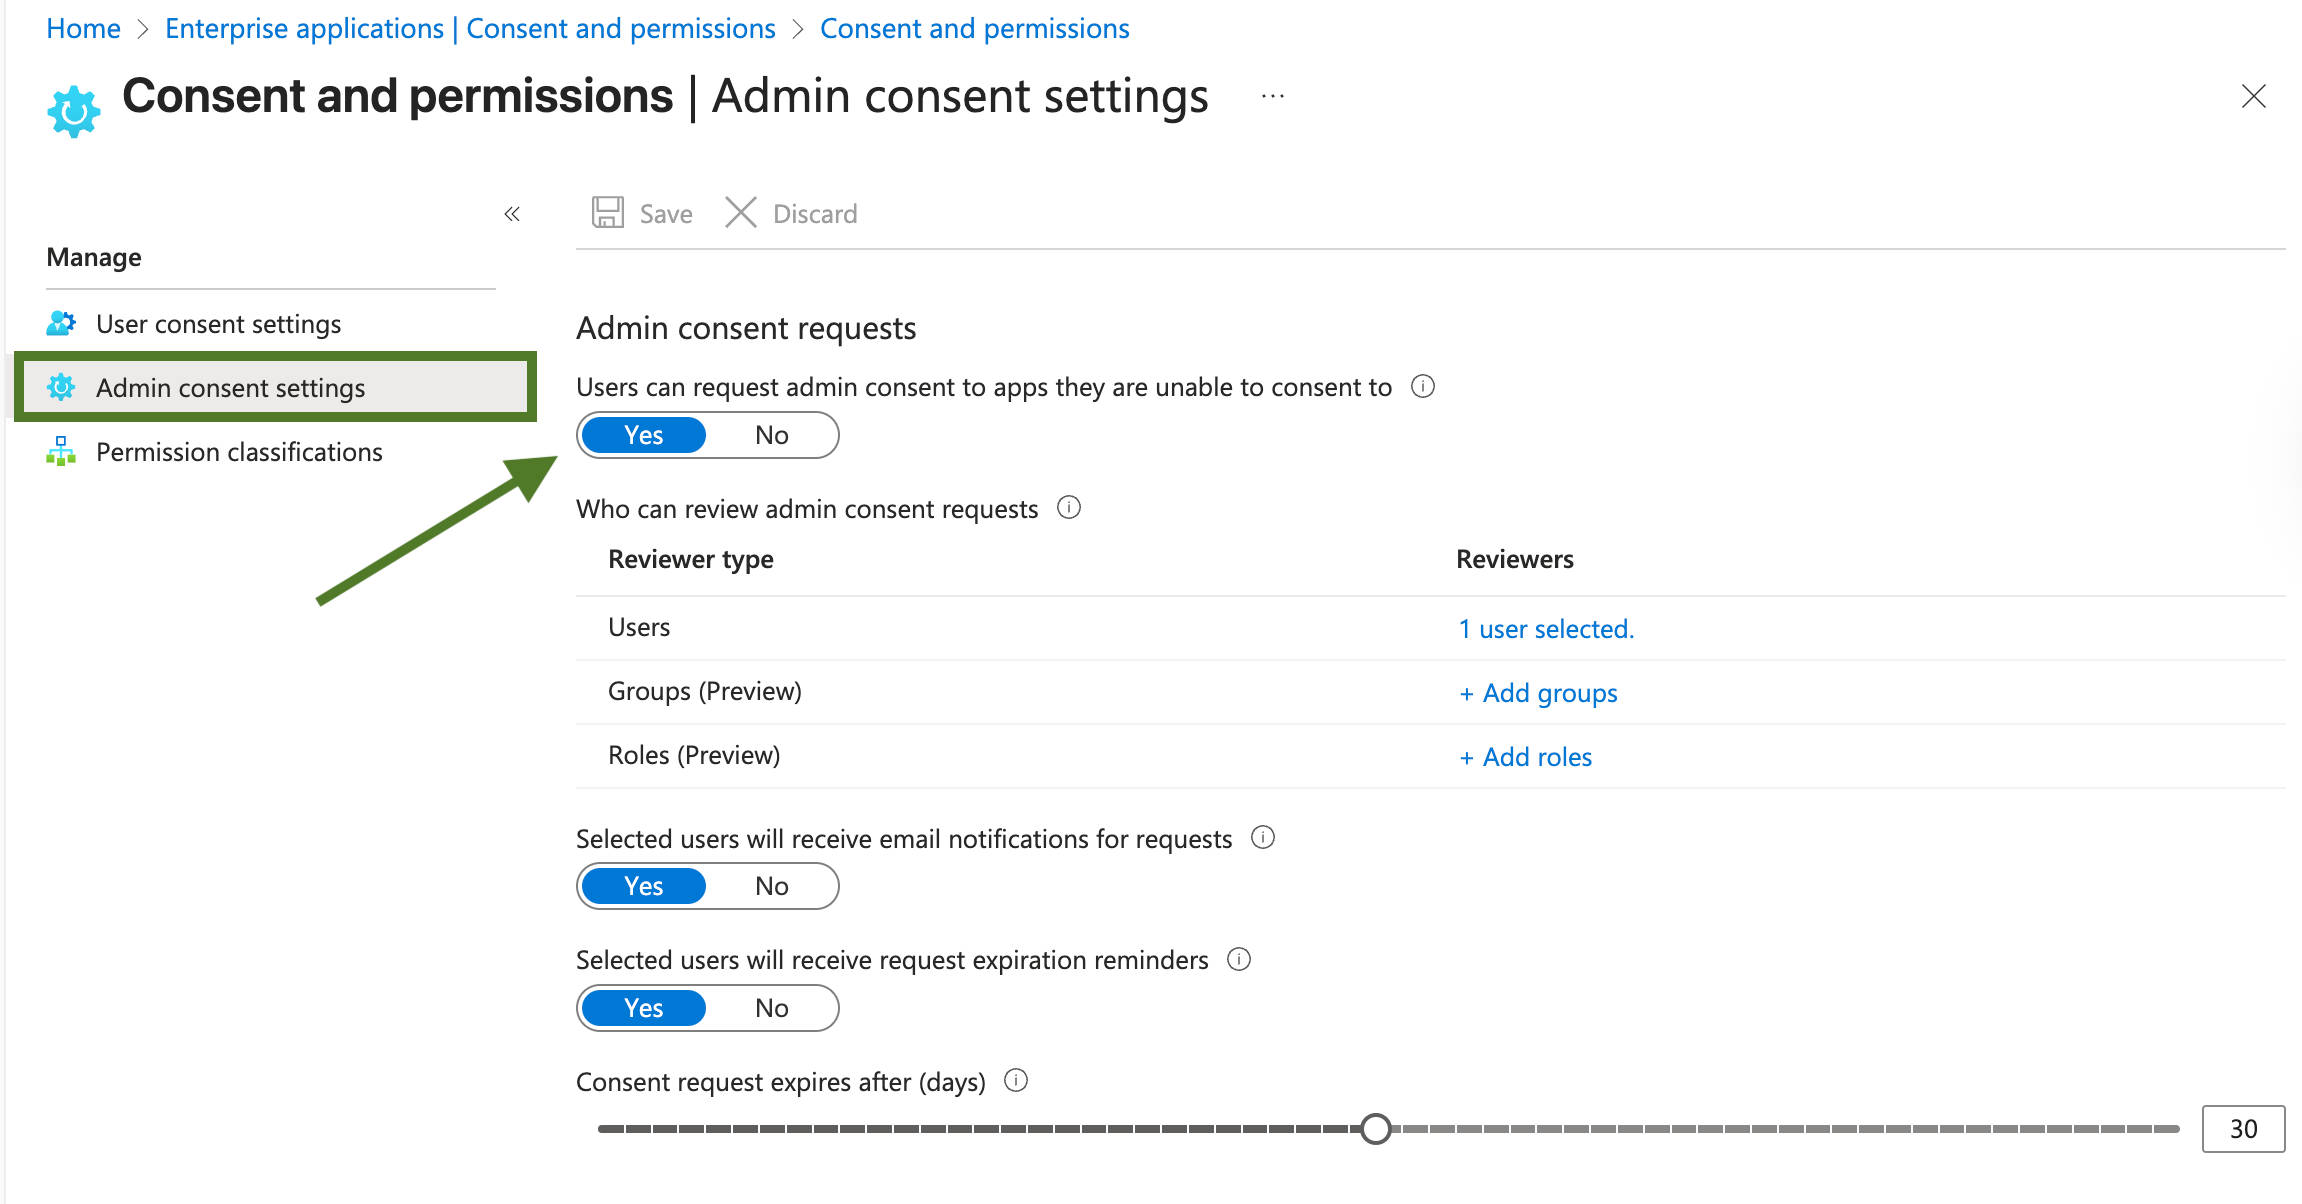The height and width of the screenshot is (1204, 2302).
Task: Disable email notifications for selected users
Action: coord(771,886)
